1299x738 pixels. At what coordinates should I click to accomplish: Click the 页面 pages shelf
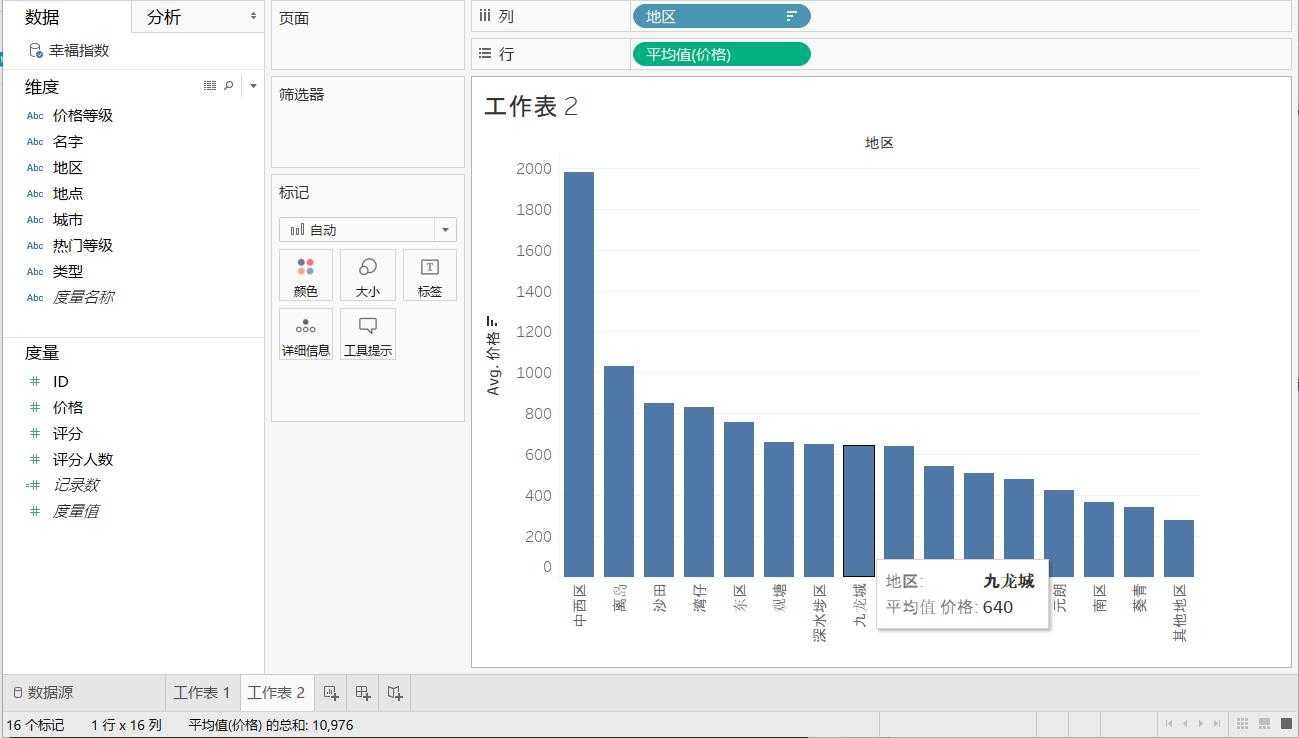(368, 36)
